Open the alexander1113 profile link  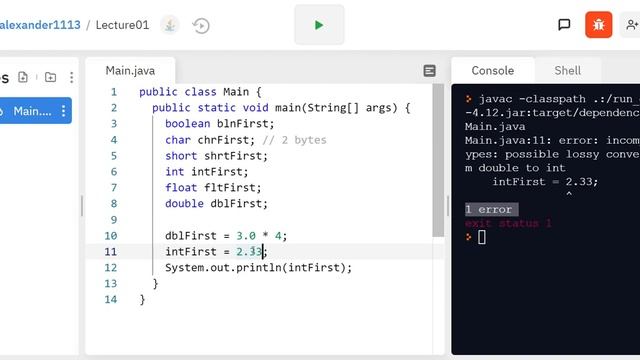40,25
